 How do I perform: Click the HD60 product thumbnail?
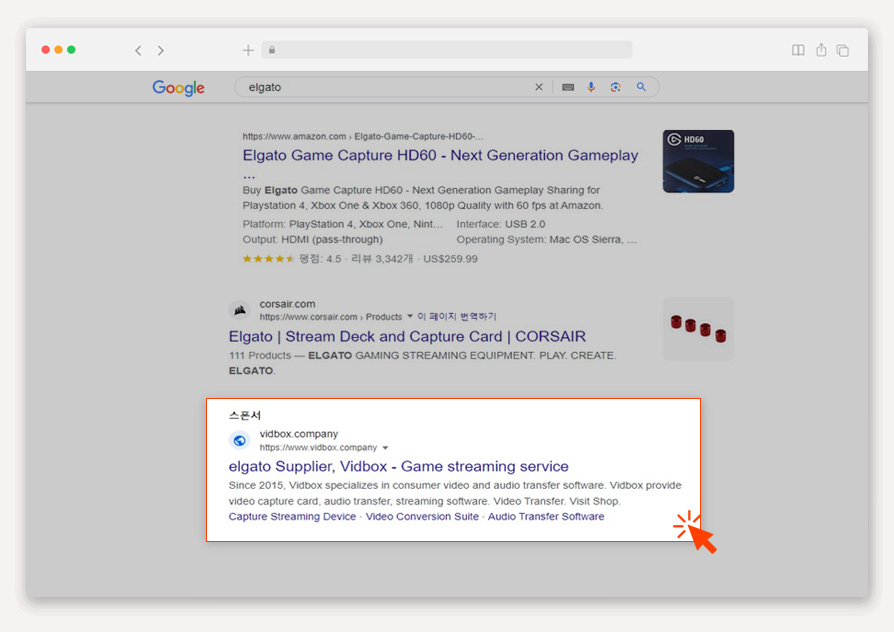pos(698,161)
